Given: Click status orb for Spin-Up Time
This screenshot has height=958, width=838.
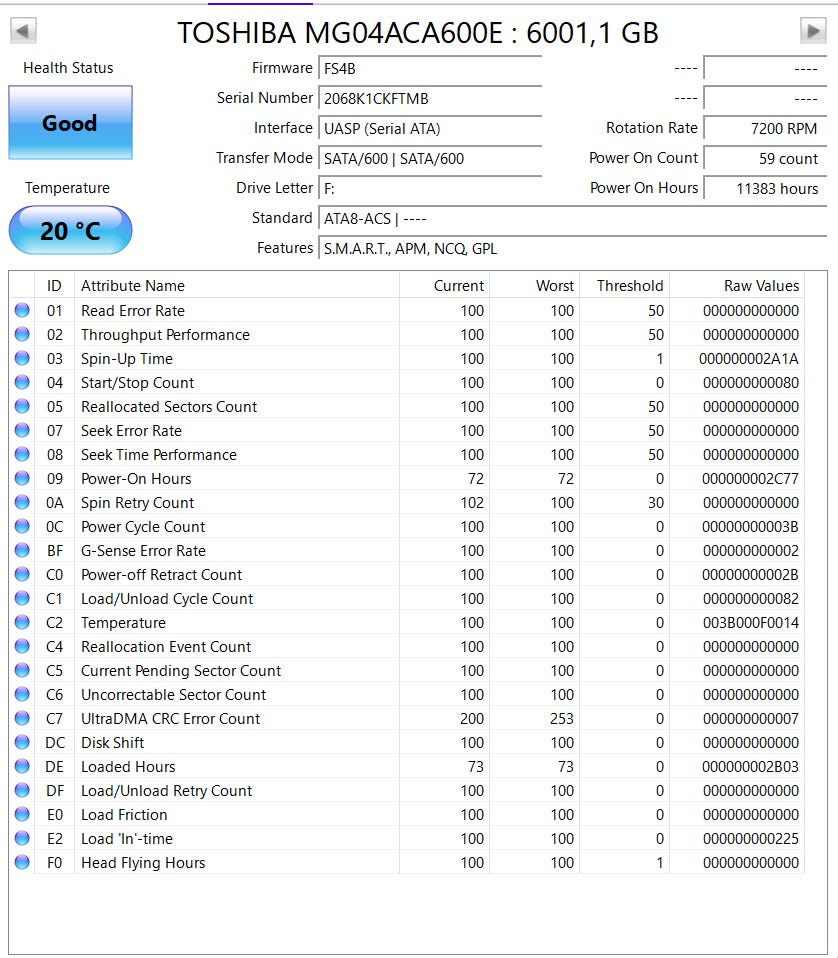Looking at the screenshot, I should point(22,358).
